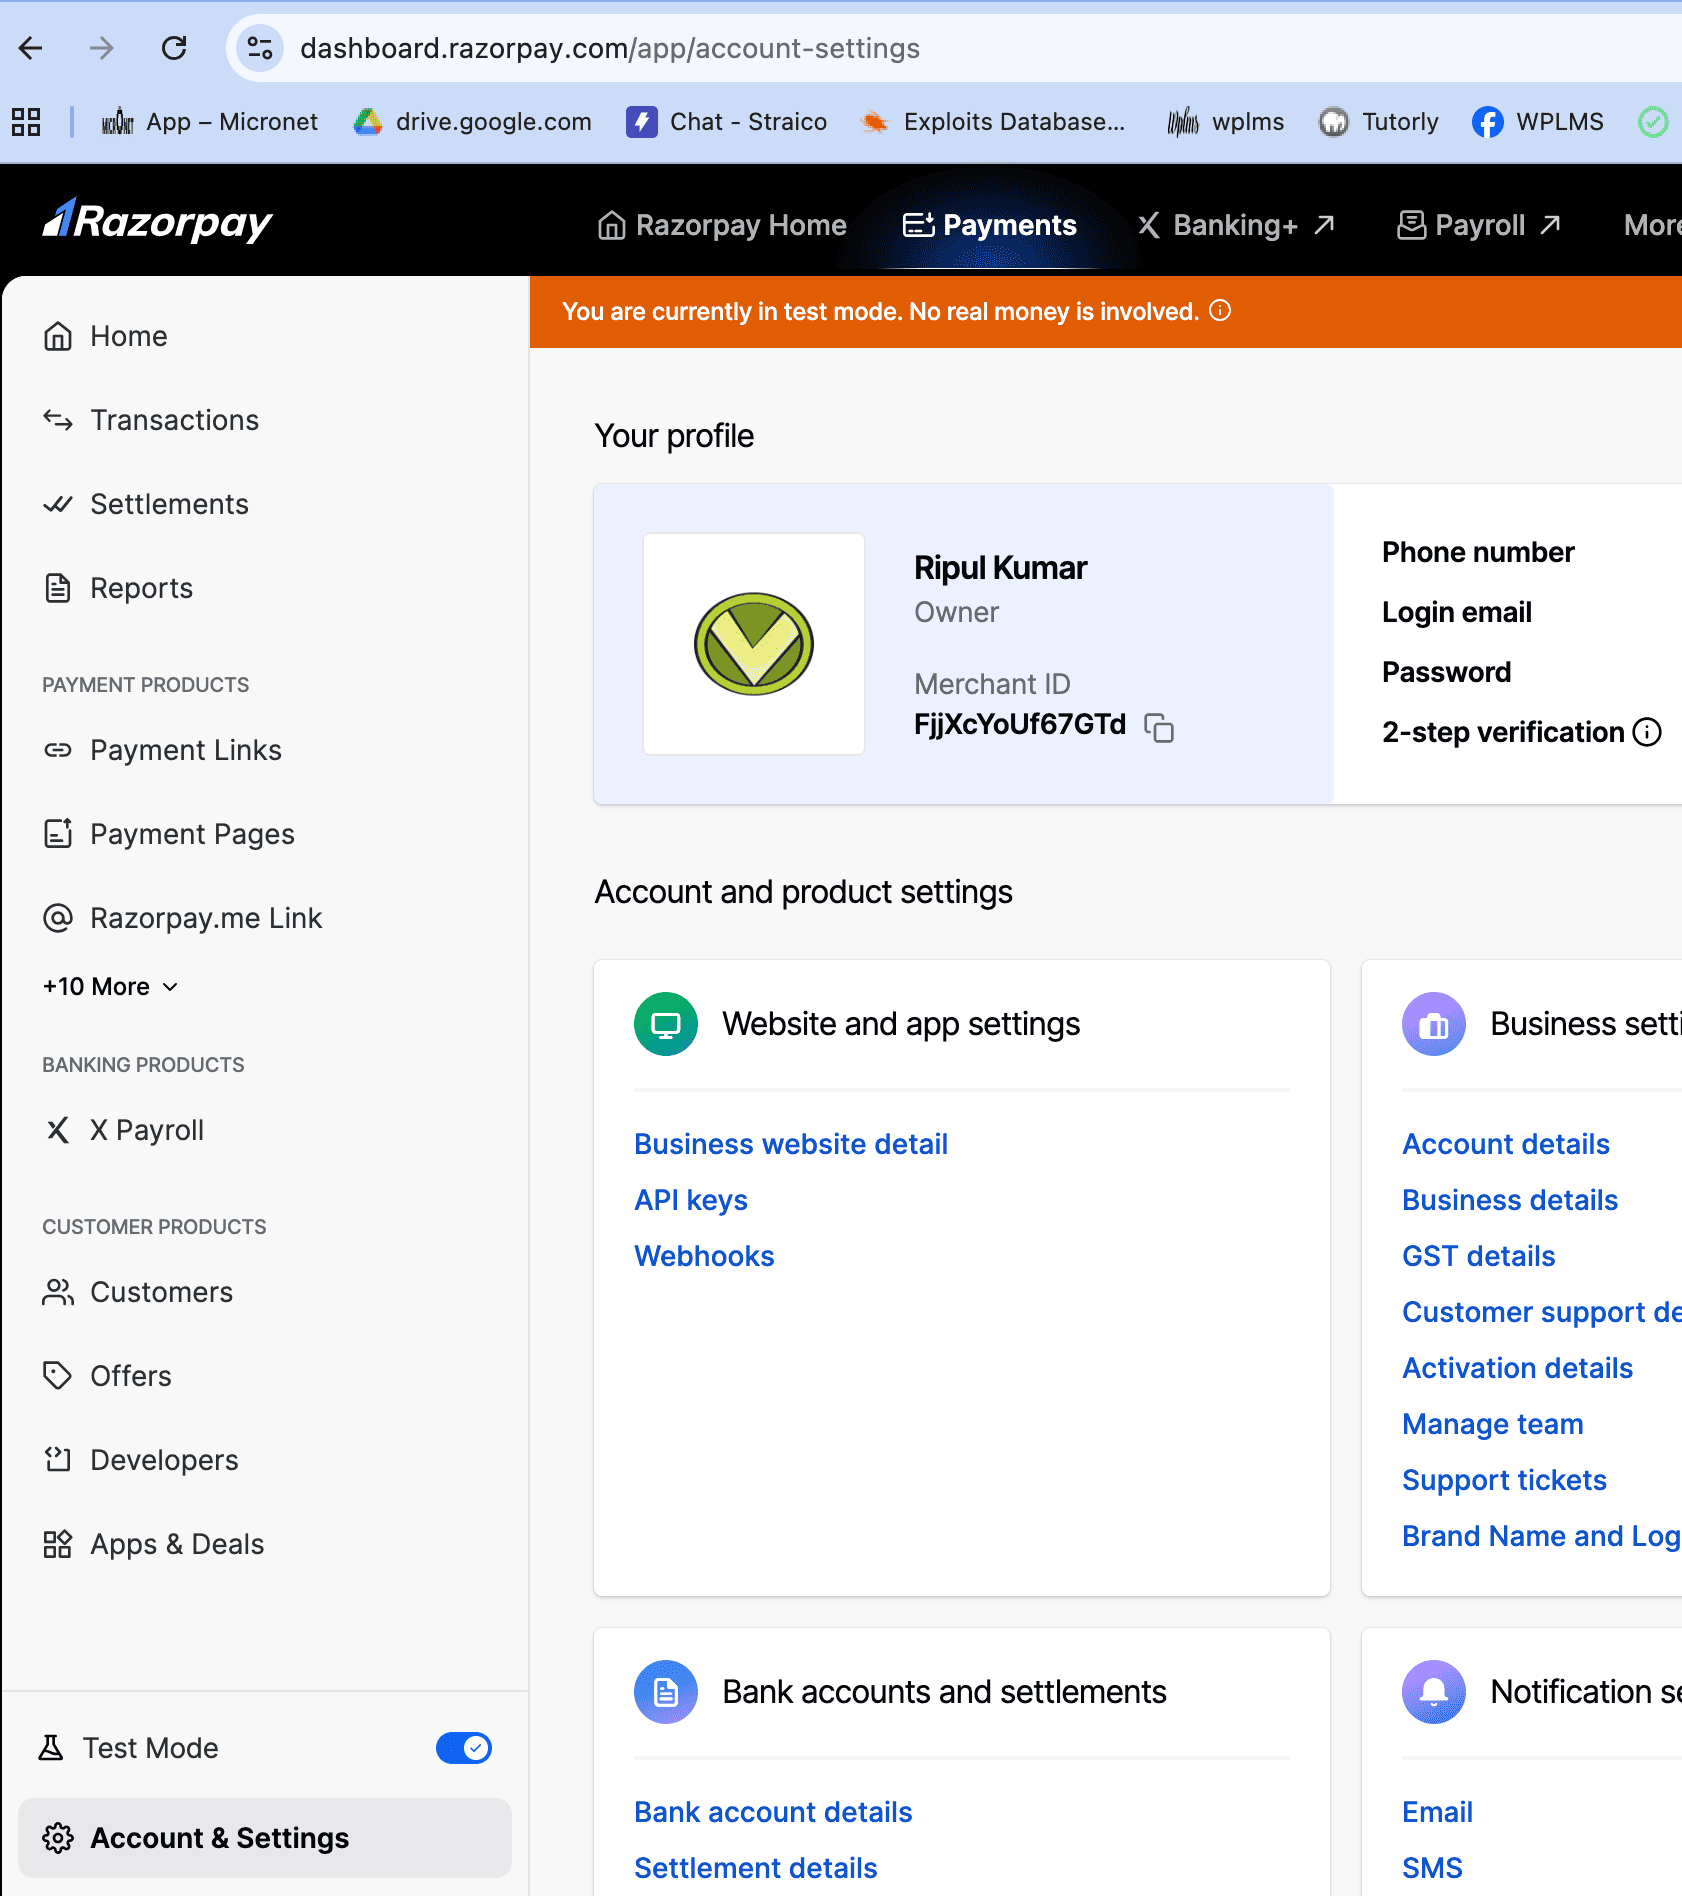Open the wplms bookmark
Screen dimensions: 1682x1896
[1226, 122]
